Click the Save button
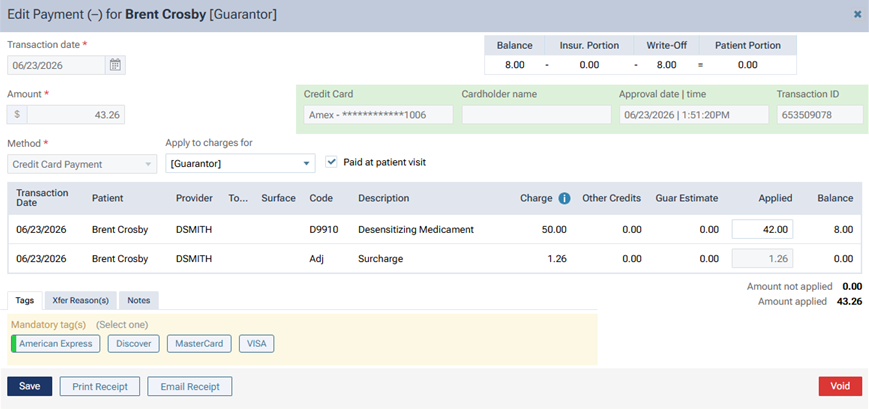The image size is (869, 409). pyautogui.click(x=29, y=386)
